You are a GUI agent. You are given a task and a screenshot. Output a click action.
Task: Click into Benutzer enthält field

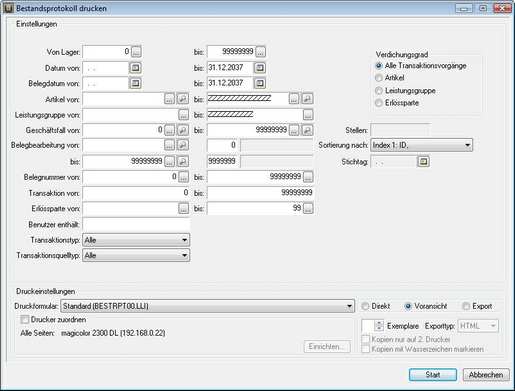[x=136, y=224]
